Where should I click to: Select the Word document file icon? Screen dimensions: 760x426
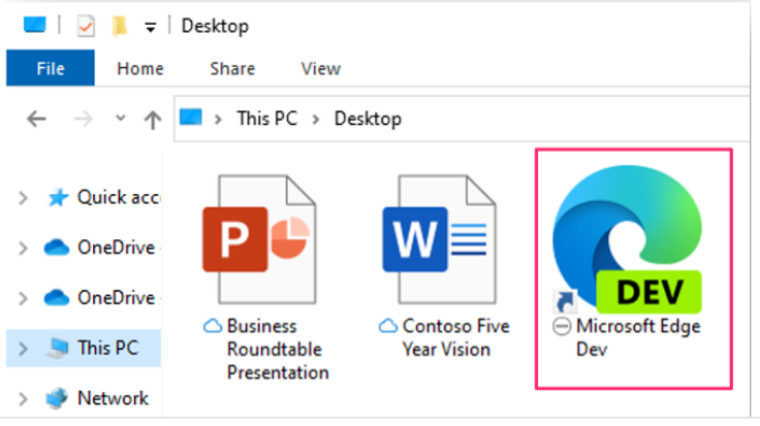point(440,239)
